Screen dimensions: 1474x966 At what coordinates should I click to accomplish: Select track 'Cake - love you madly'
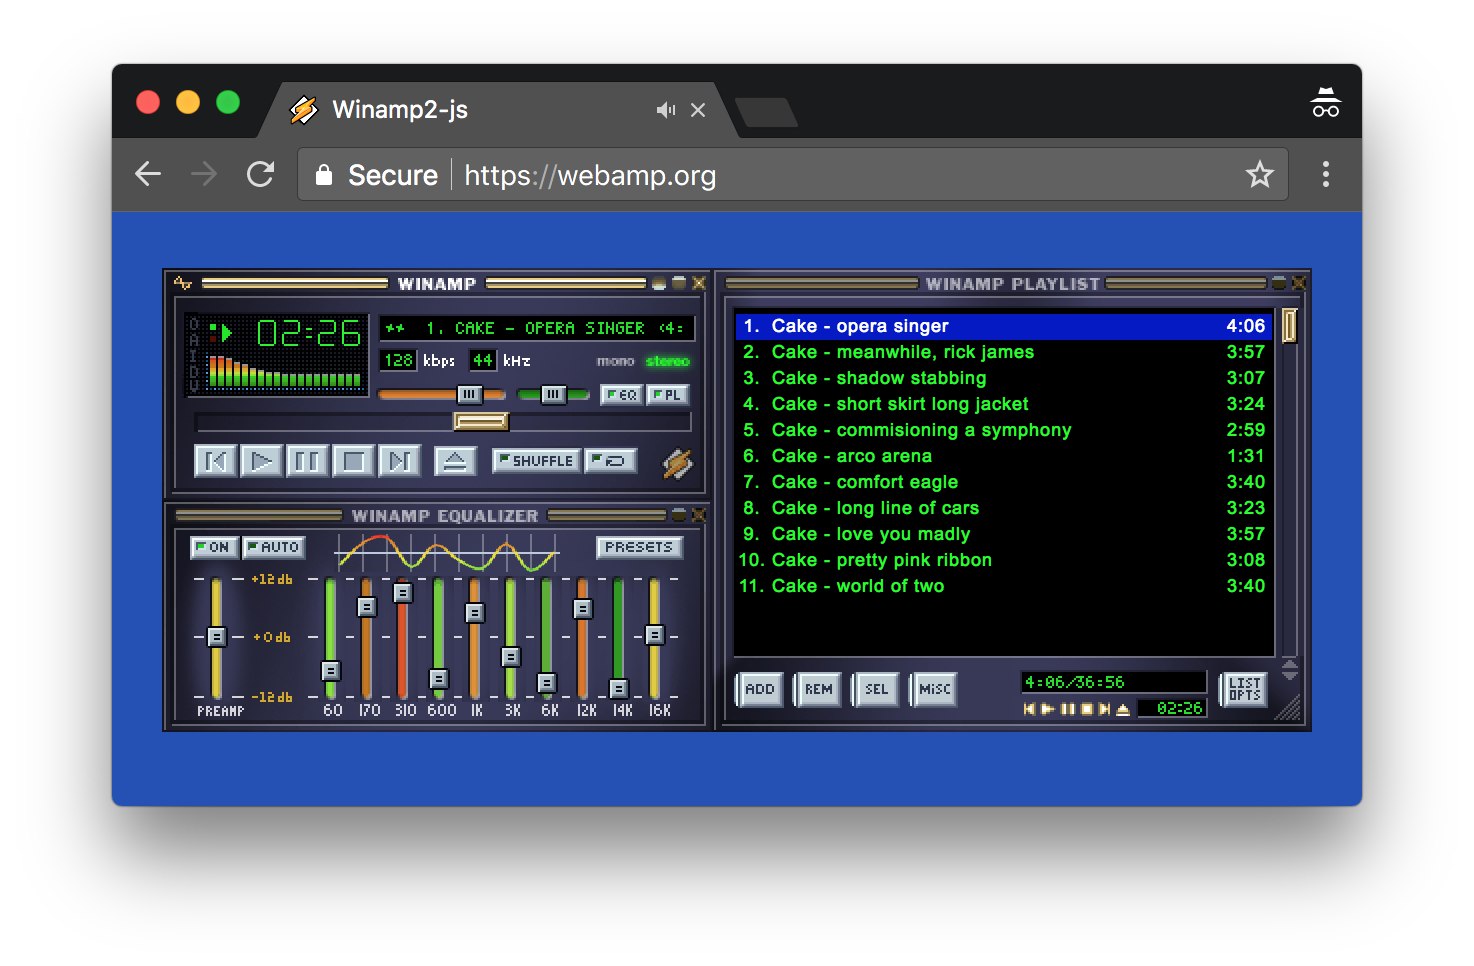tap(1004, 534)
